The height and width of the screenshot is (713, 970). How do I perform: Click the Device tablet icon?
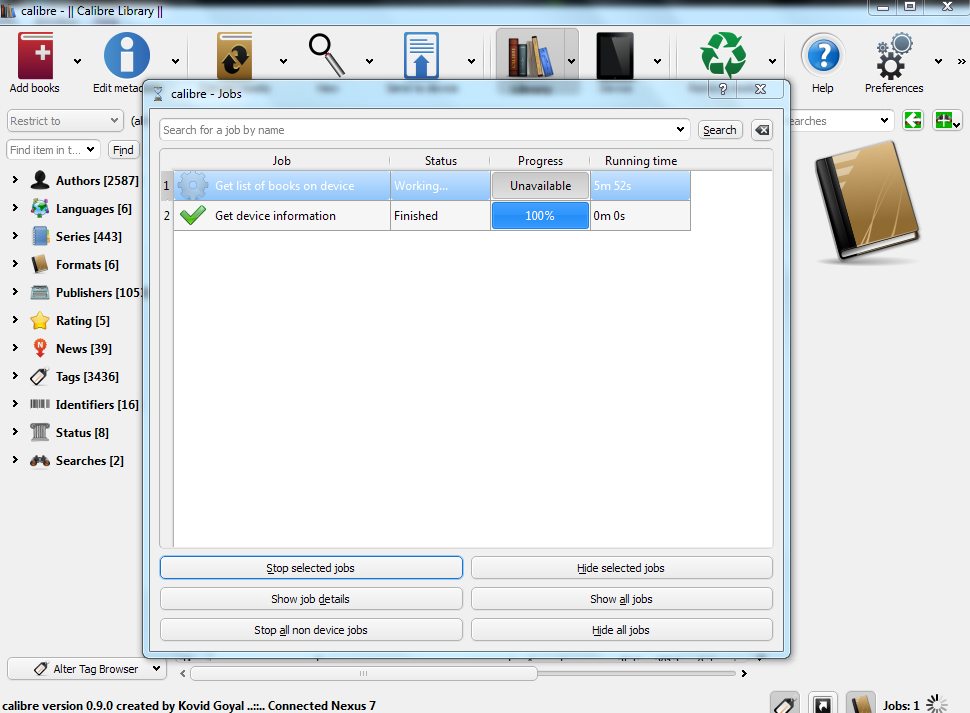615,56
